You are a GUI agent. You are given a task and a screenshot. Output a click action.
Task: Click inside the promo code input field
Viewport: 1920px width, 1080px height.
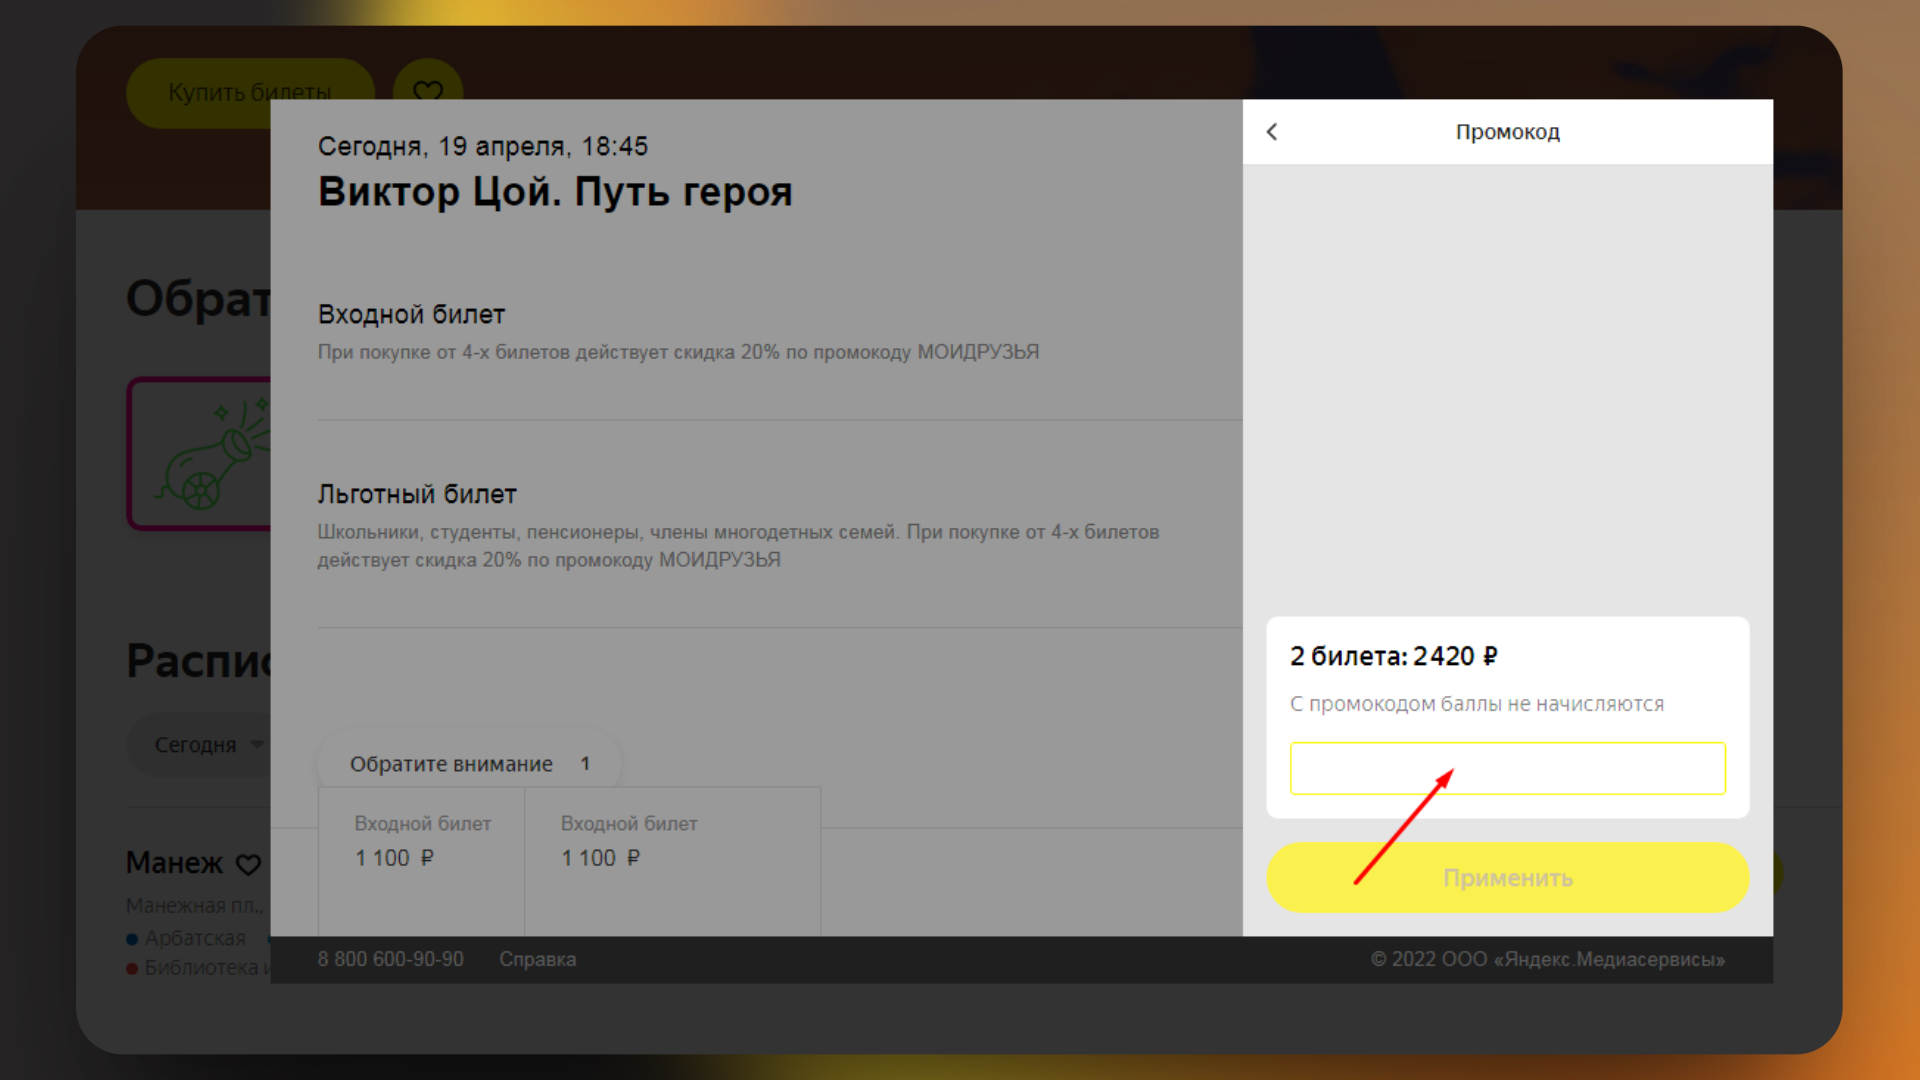pos(1507,768)
